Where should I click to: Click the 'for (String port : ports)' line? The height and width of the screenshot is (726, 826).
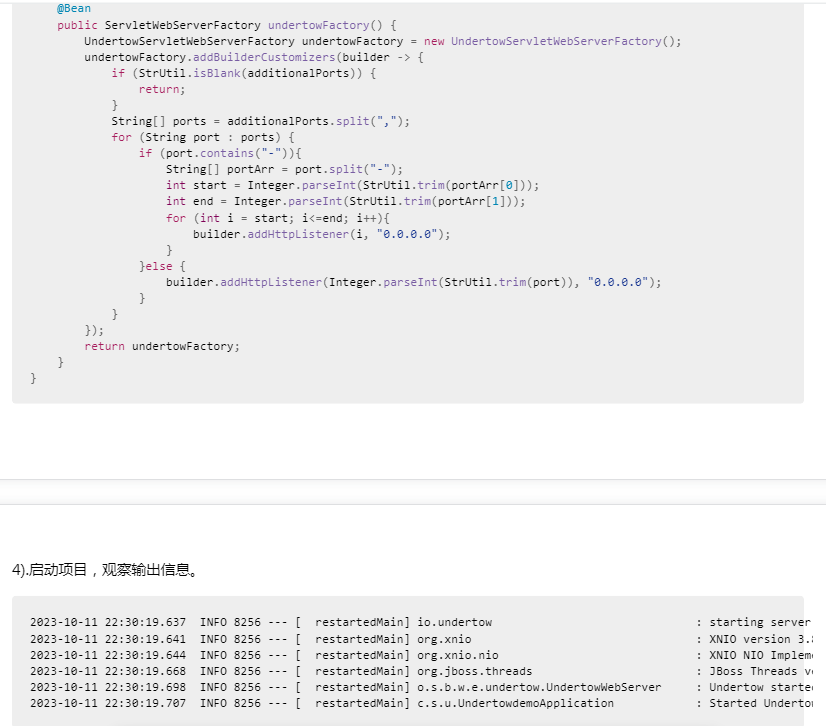click(x=203, y=137)
